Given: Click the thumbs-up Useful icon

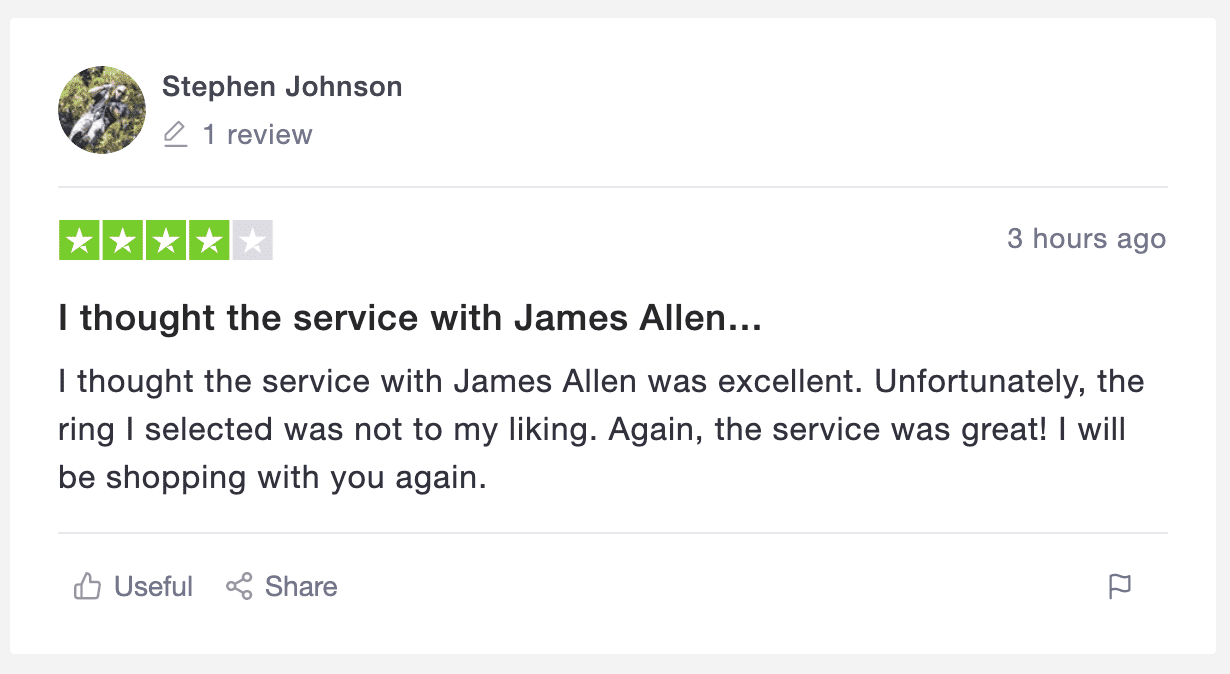Looking at the screenshot, I should click(90, 586).
